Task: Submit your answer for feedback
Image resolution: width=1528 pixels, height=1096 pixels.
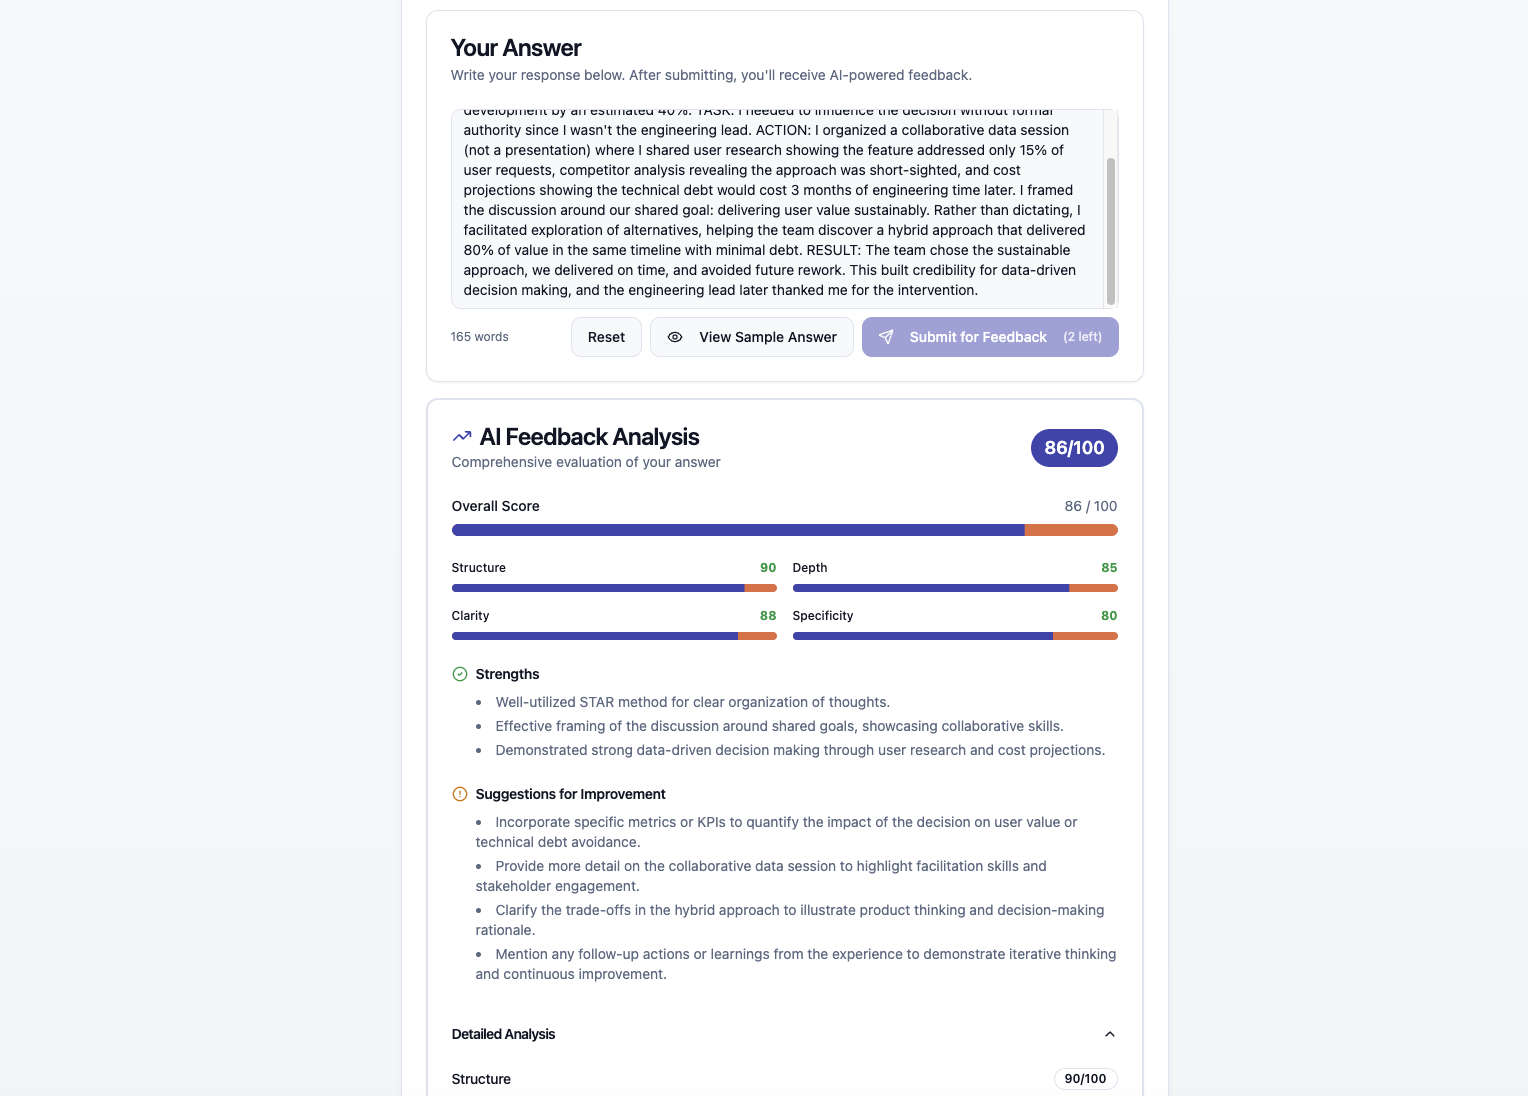Action: point(977,337)
